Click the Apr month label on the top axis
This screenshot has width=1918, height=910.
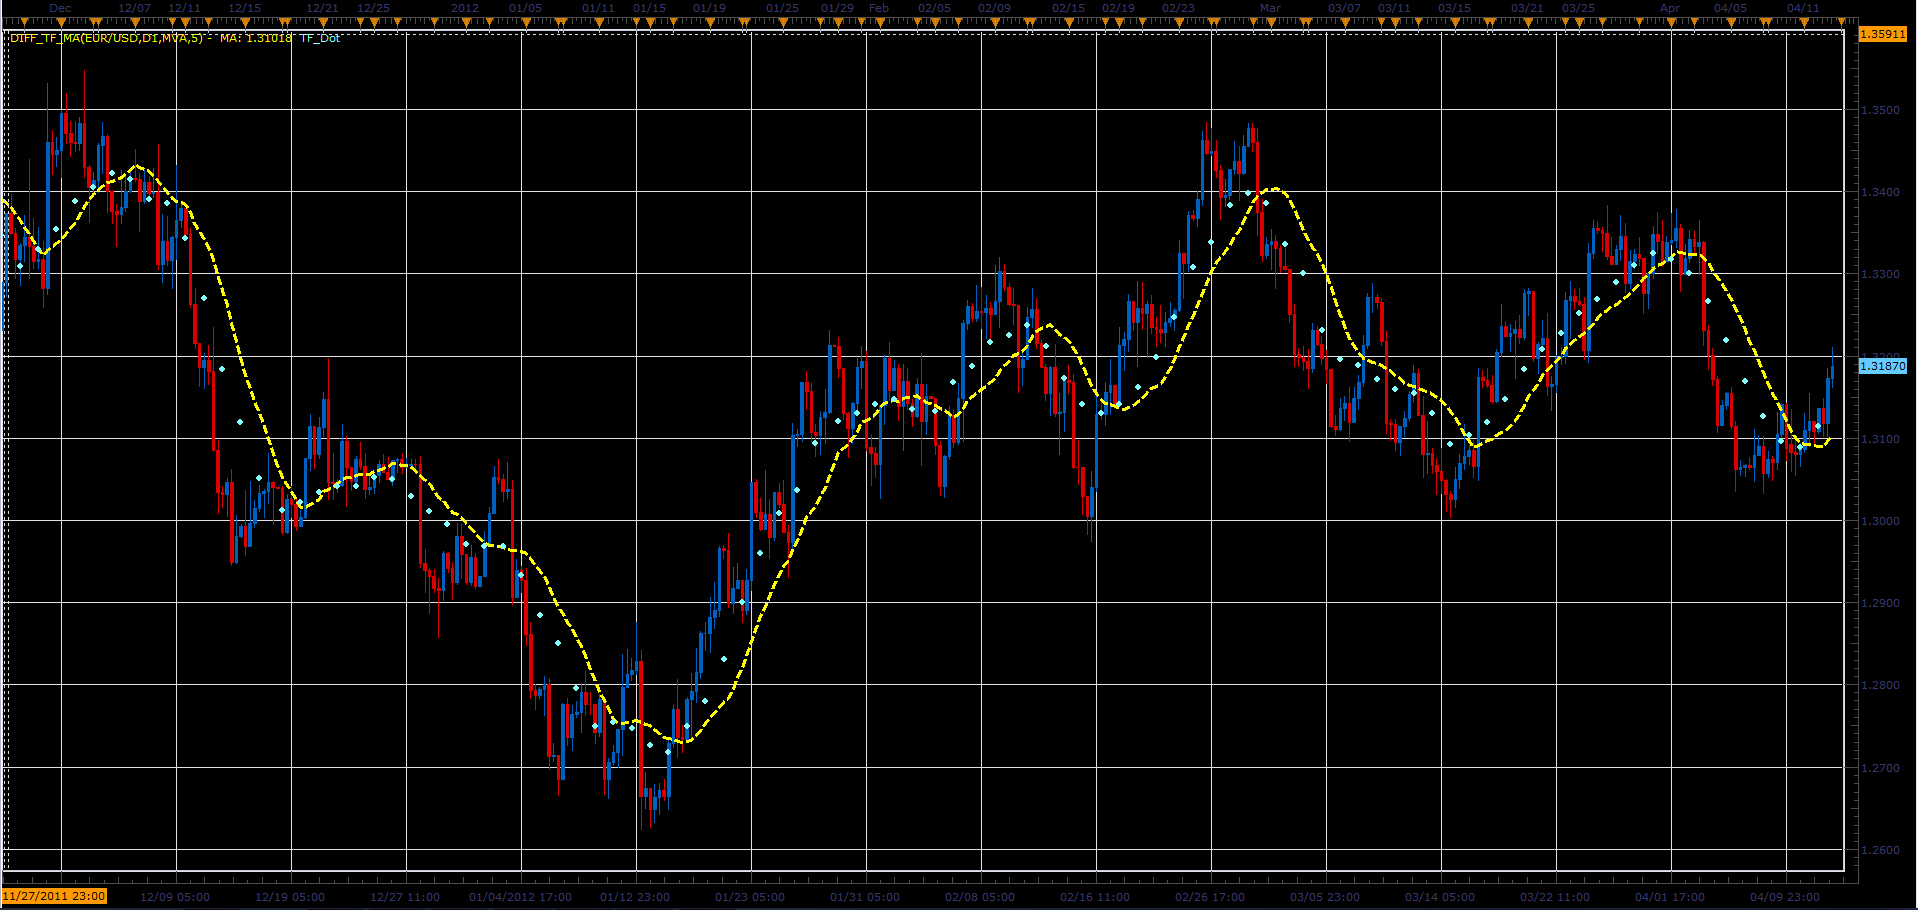point(1670,8)
